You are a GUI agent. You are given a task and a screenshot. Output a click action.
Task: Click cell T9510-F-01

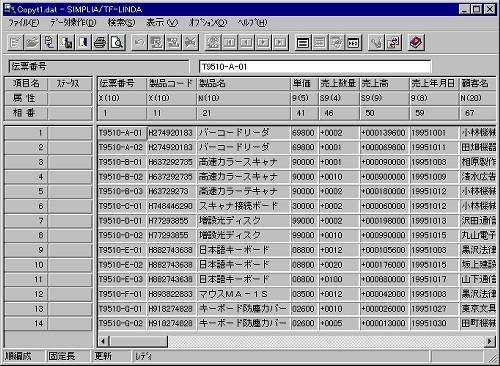click(x=121, y=294)
